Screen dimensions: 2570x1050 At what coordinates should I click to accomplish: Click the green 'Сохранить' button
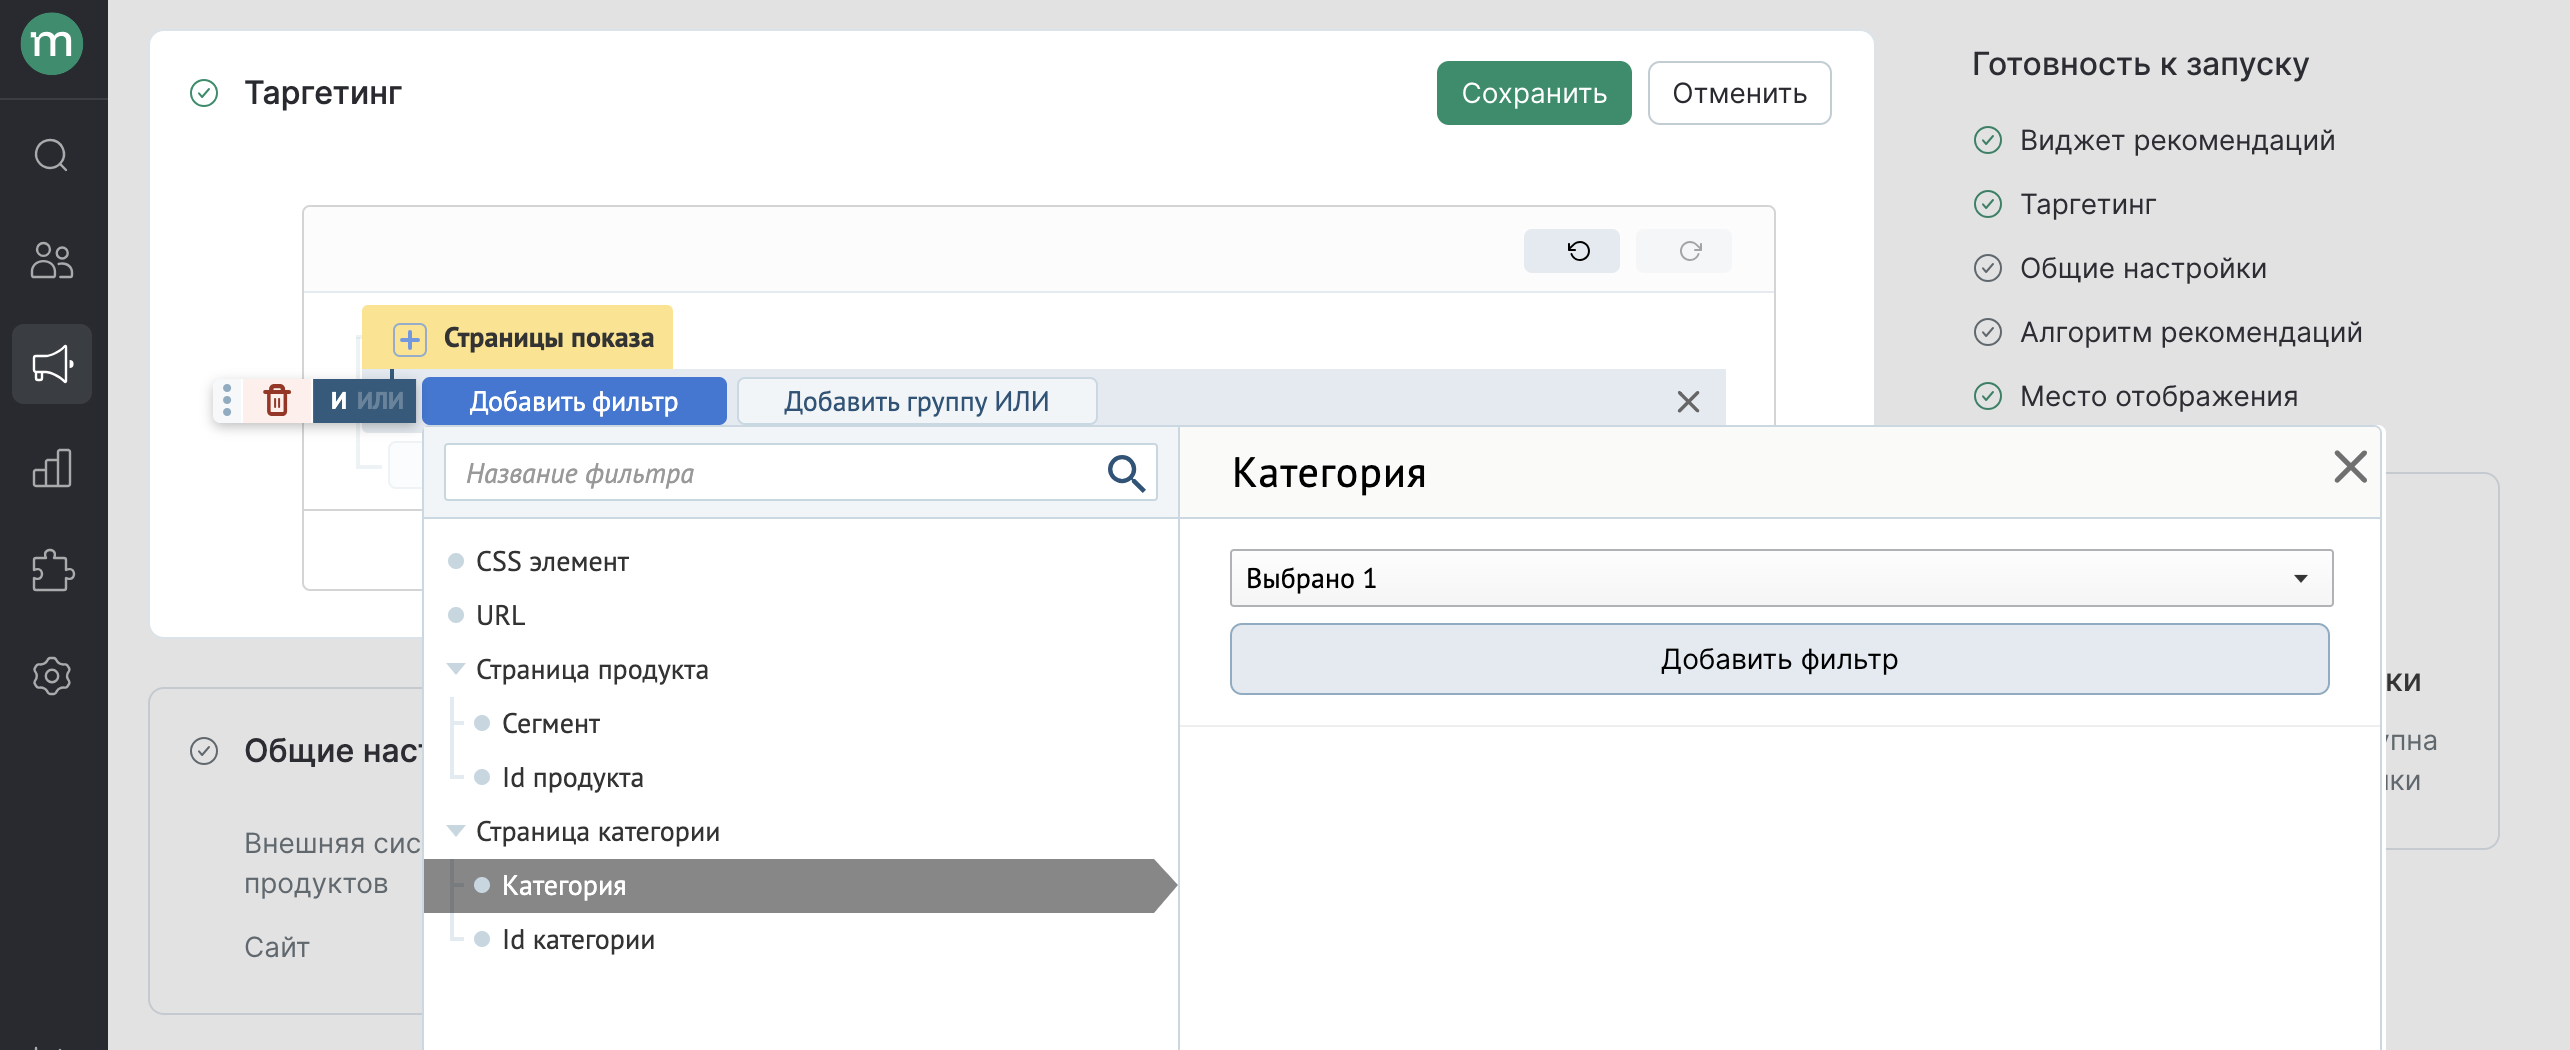(1534, 93)
